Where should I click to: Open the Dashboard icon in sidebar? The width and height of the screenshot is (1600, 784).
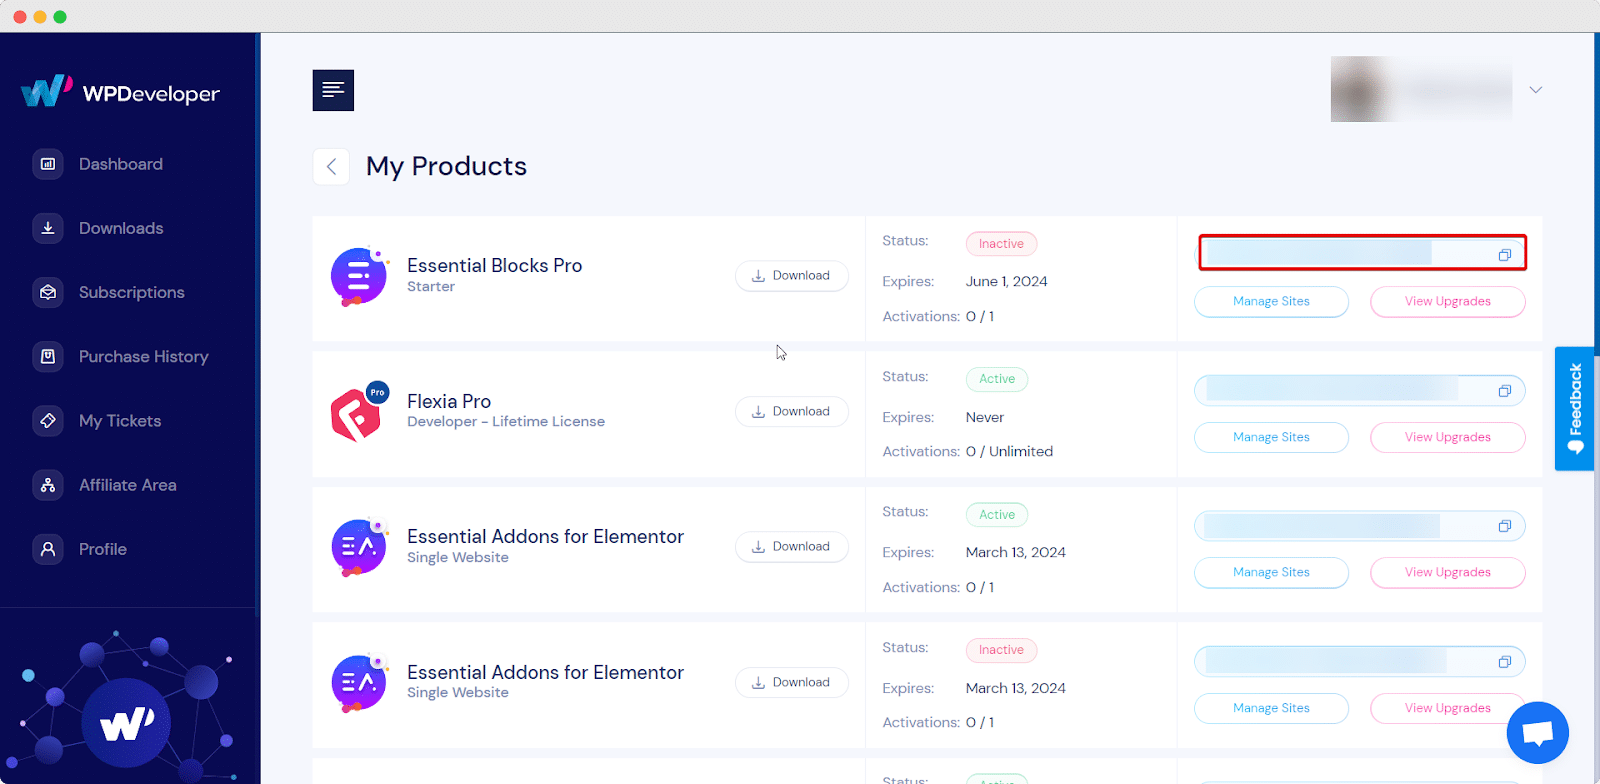[47, 164]
